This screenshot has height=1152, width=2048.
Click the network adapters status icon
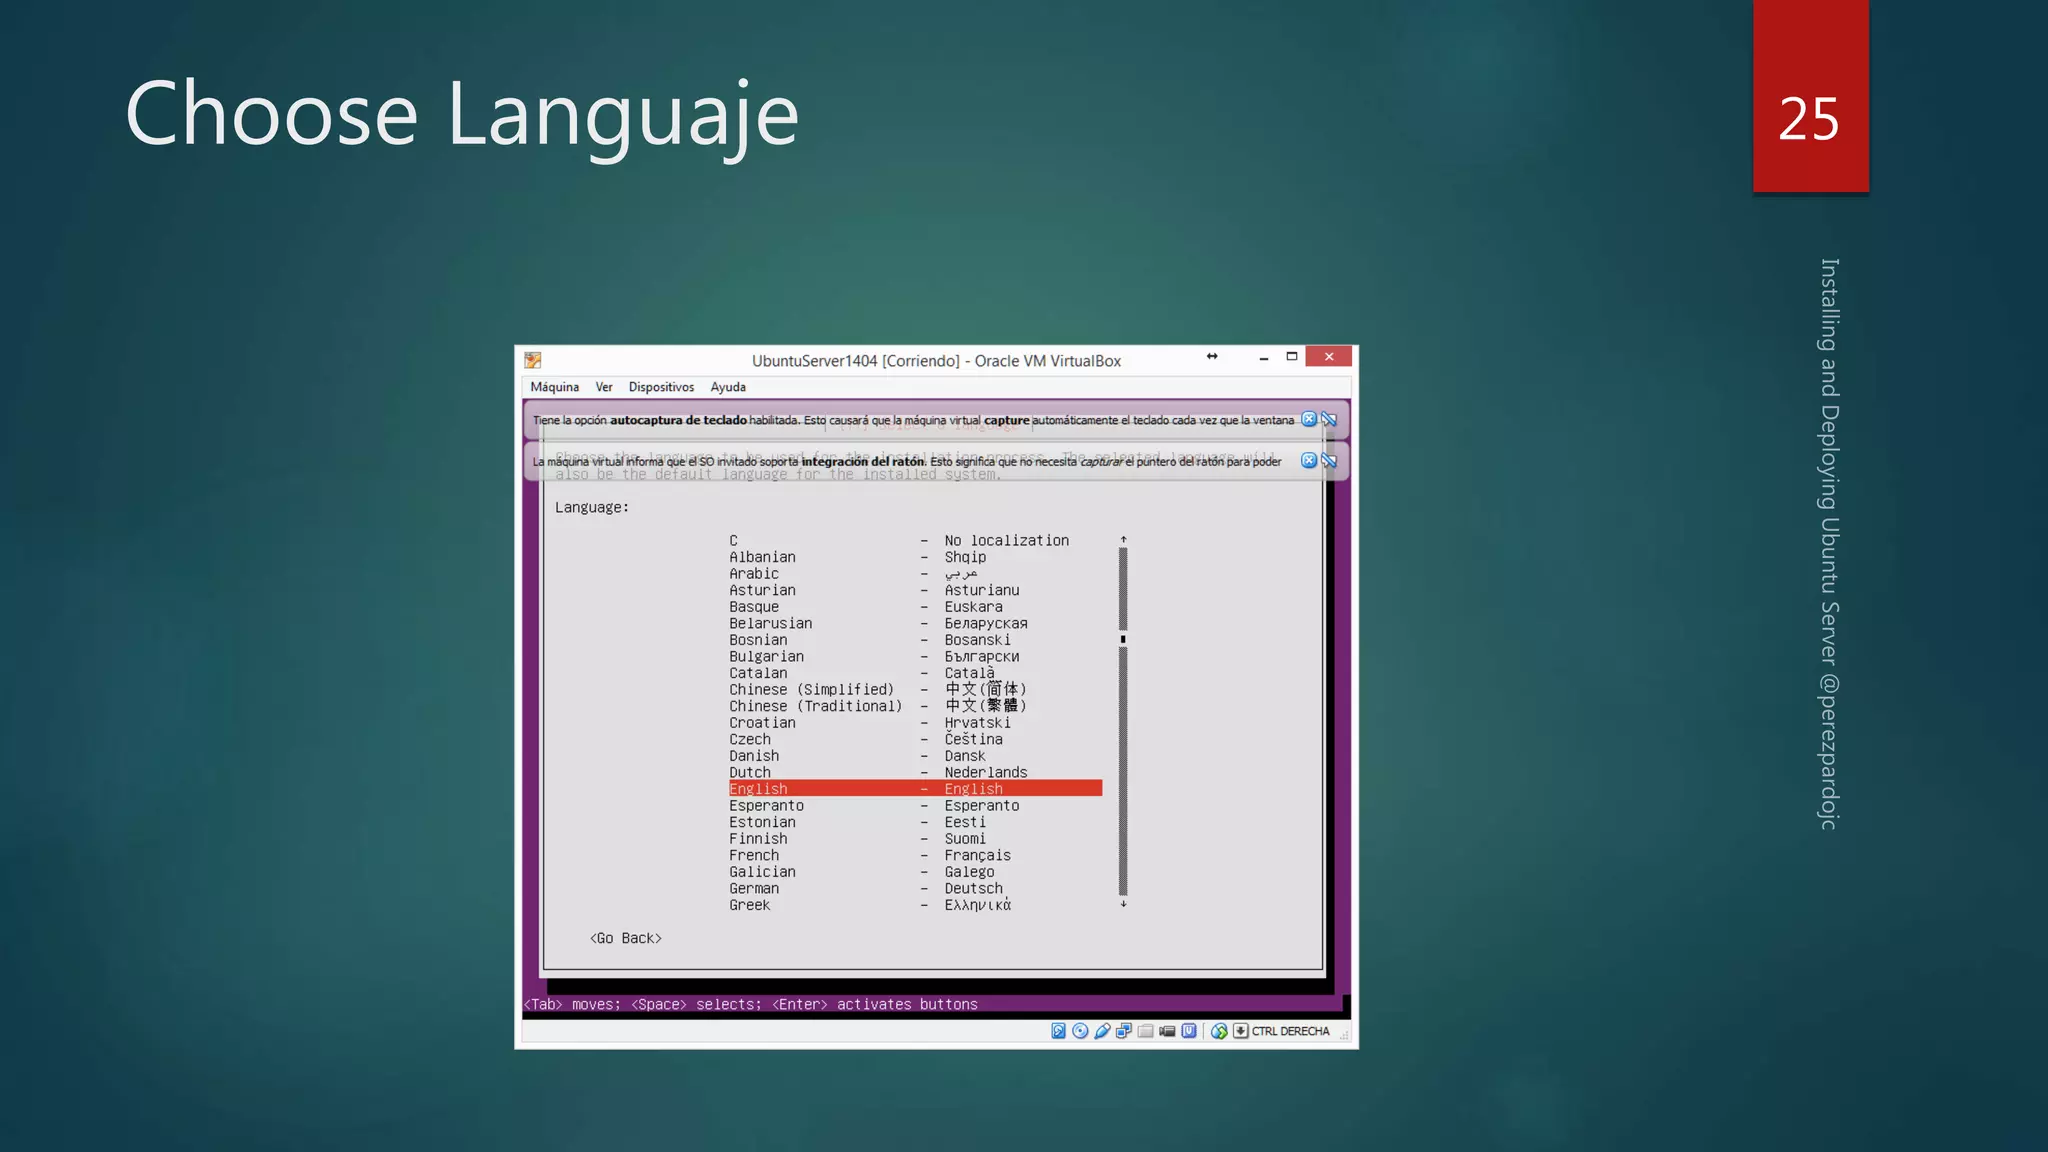click(1124, 1031)
